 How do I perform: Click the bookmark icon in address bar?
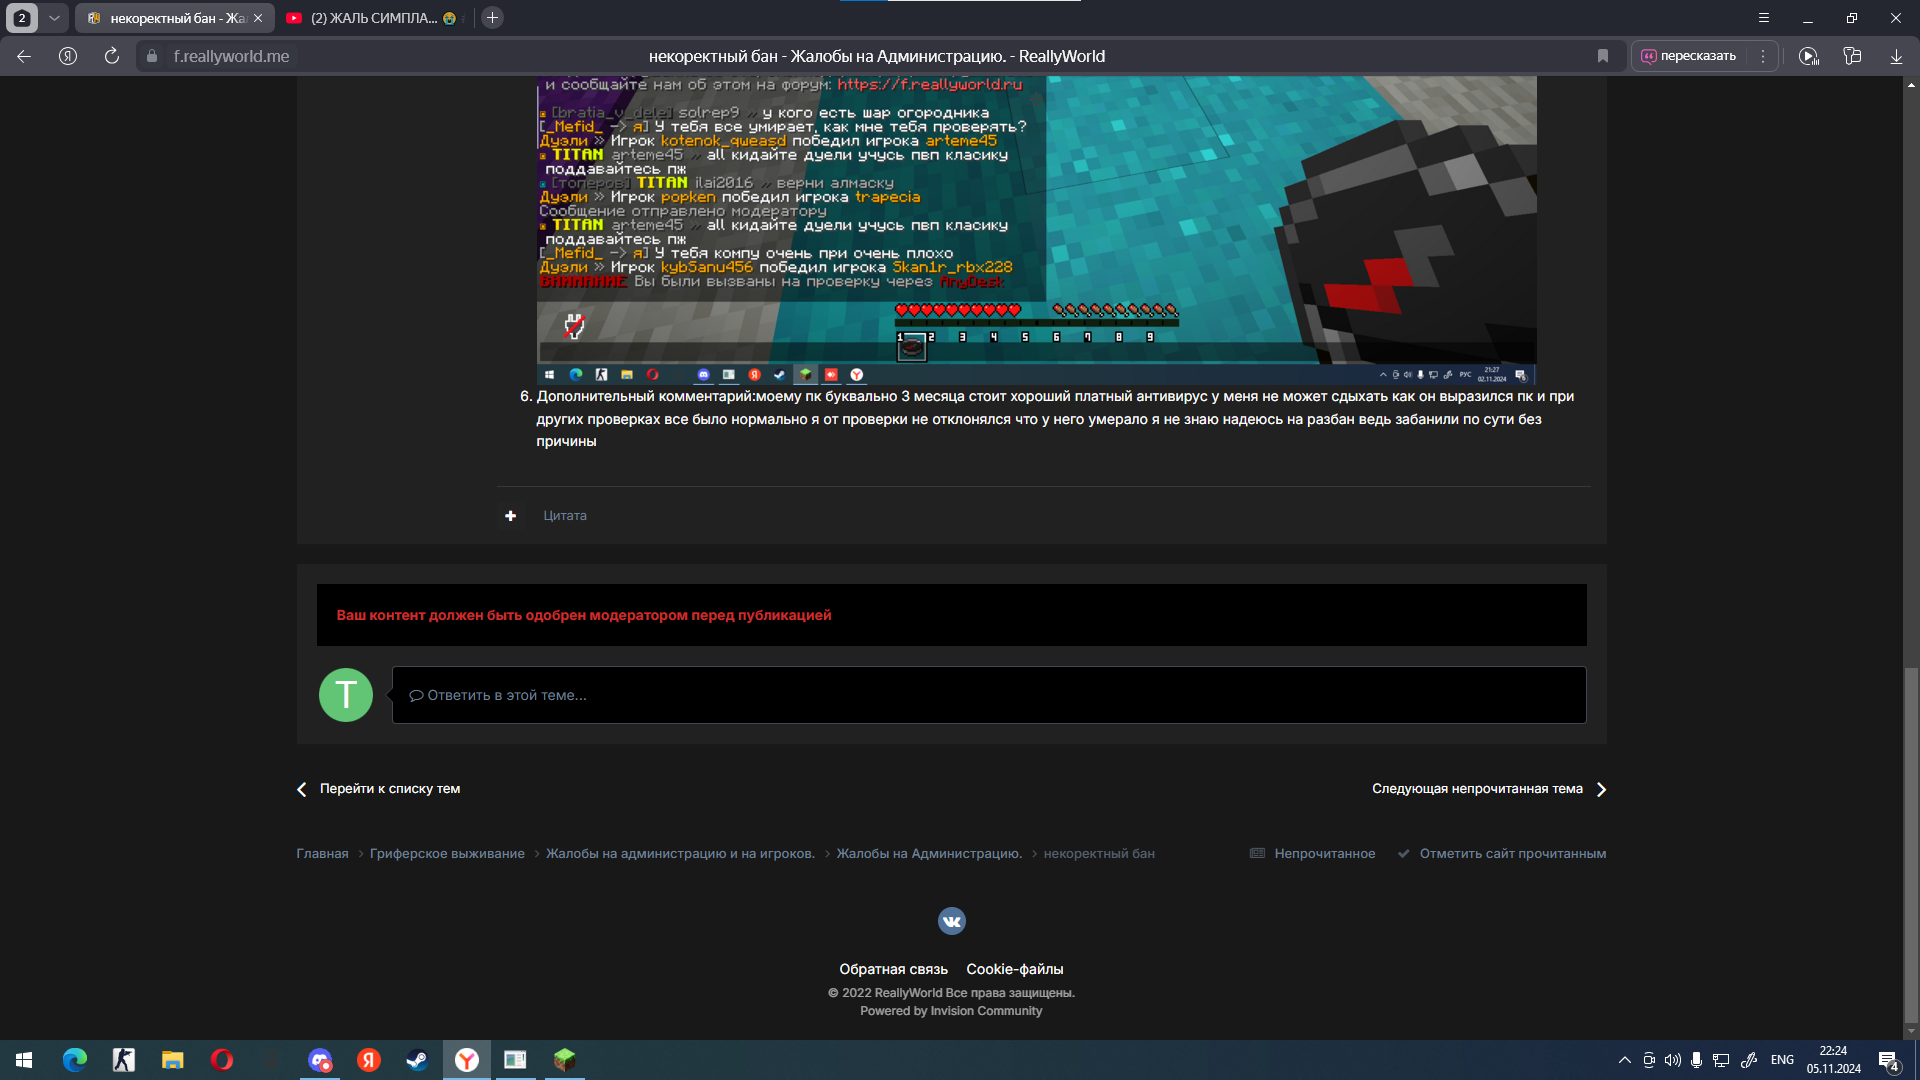(x=1603, y=56)
